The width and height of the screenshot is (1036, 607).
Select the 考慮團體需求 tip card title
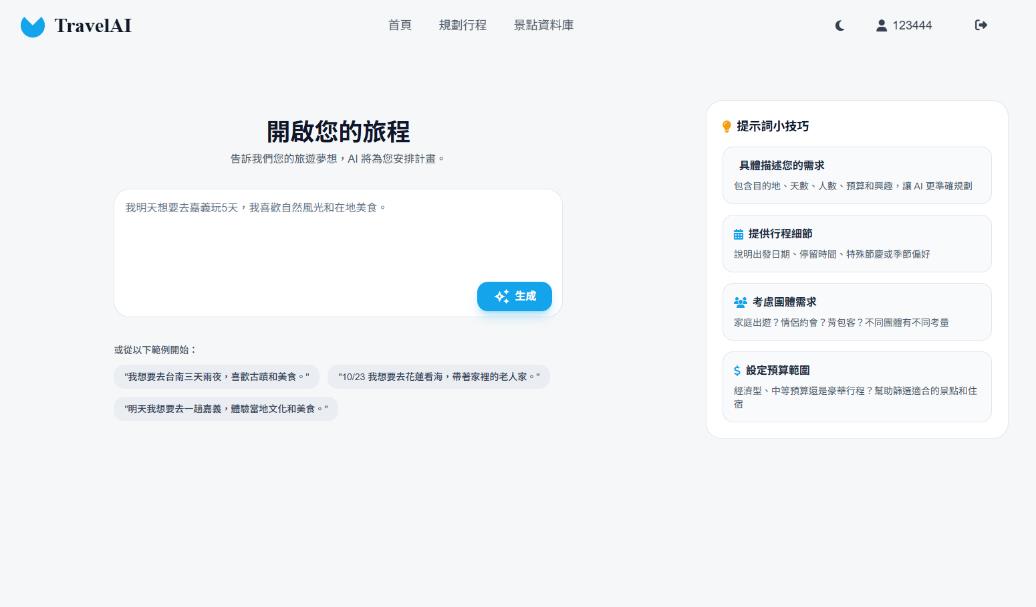pyautogui.click(x=784, y=302)
